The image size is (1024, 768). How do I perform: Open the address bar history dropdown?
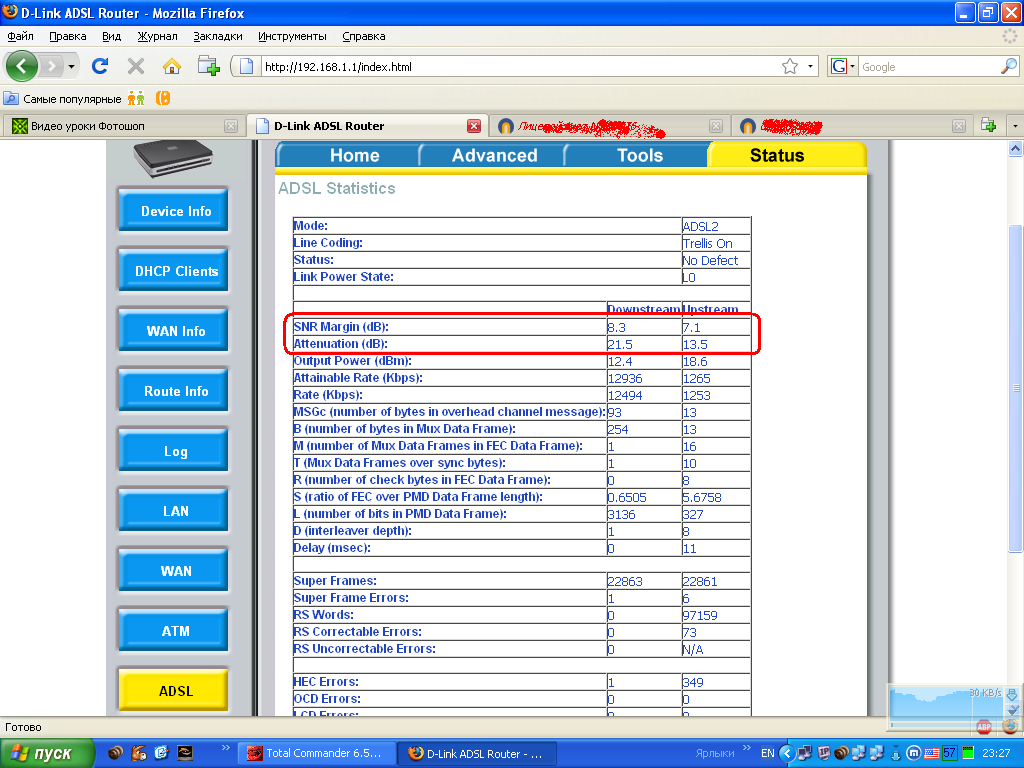click(x=811, y=67)
